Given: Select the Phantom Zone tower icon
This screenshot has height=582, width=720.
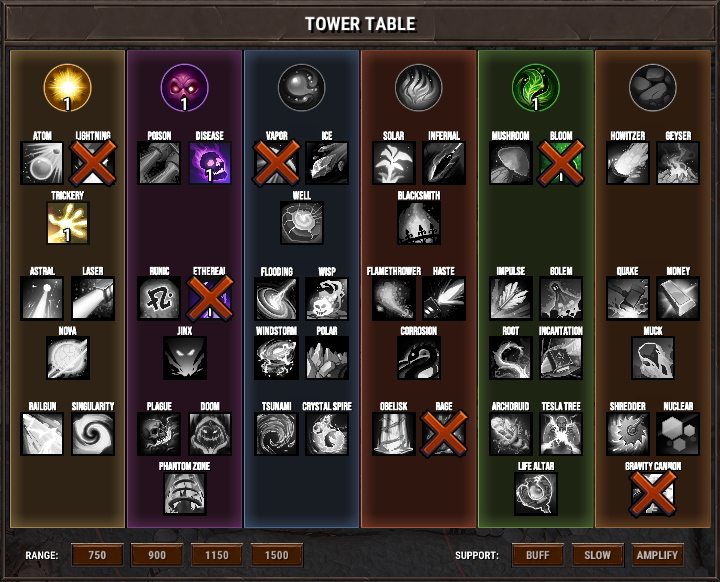Looking at the screenshot, I should [185, 494].
